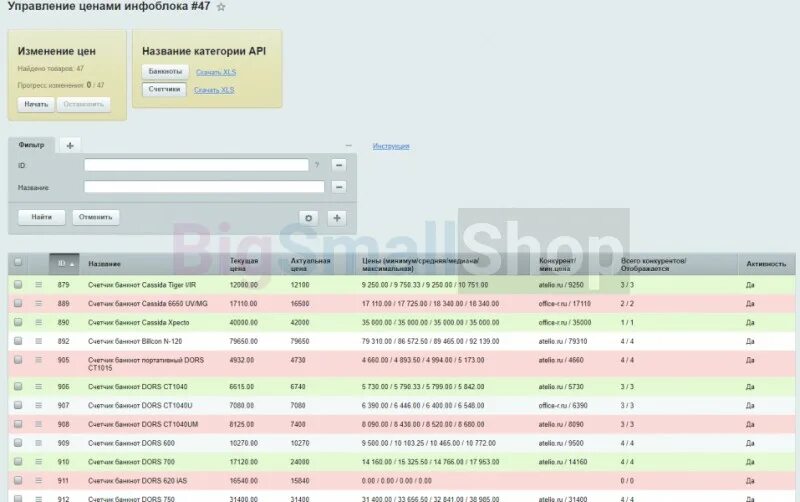This screenshot has height=502, width=800.
Task: Click the Начать button
Action: 36,105
